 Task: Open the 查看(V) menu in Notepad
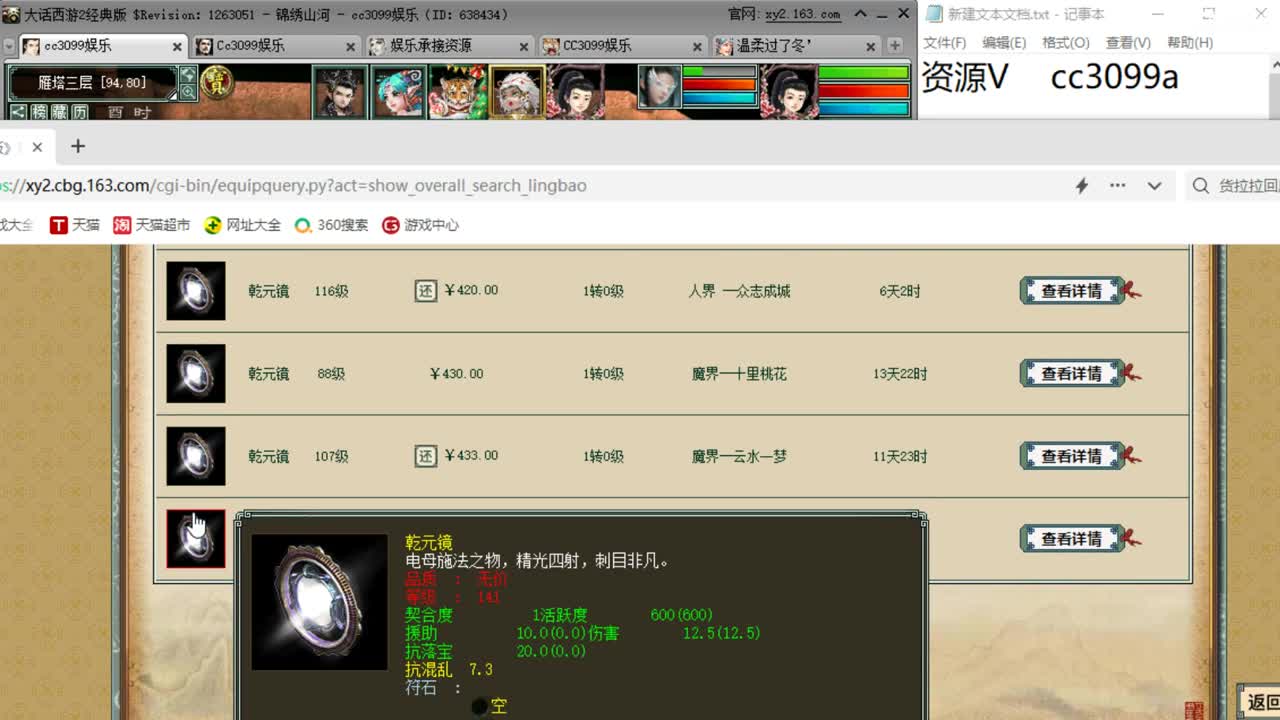(x=1128, y=43)
